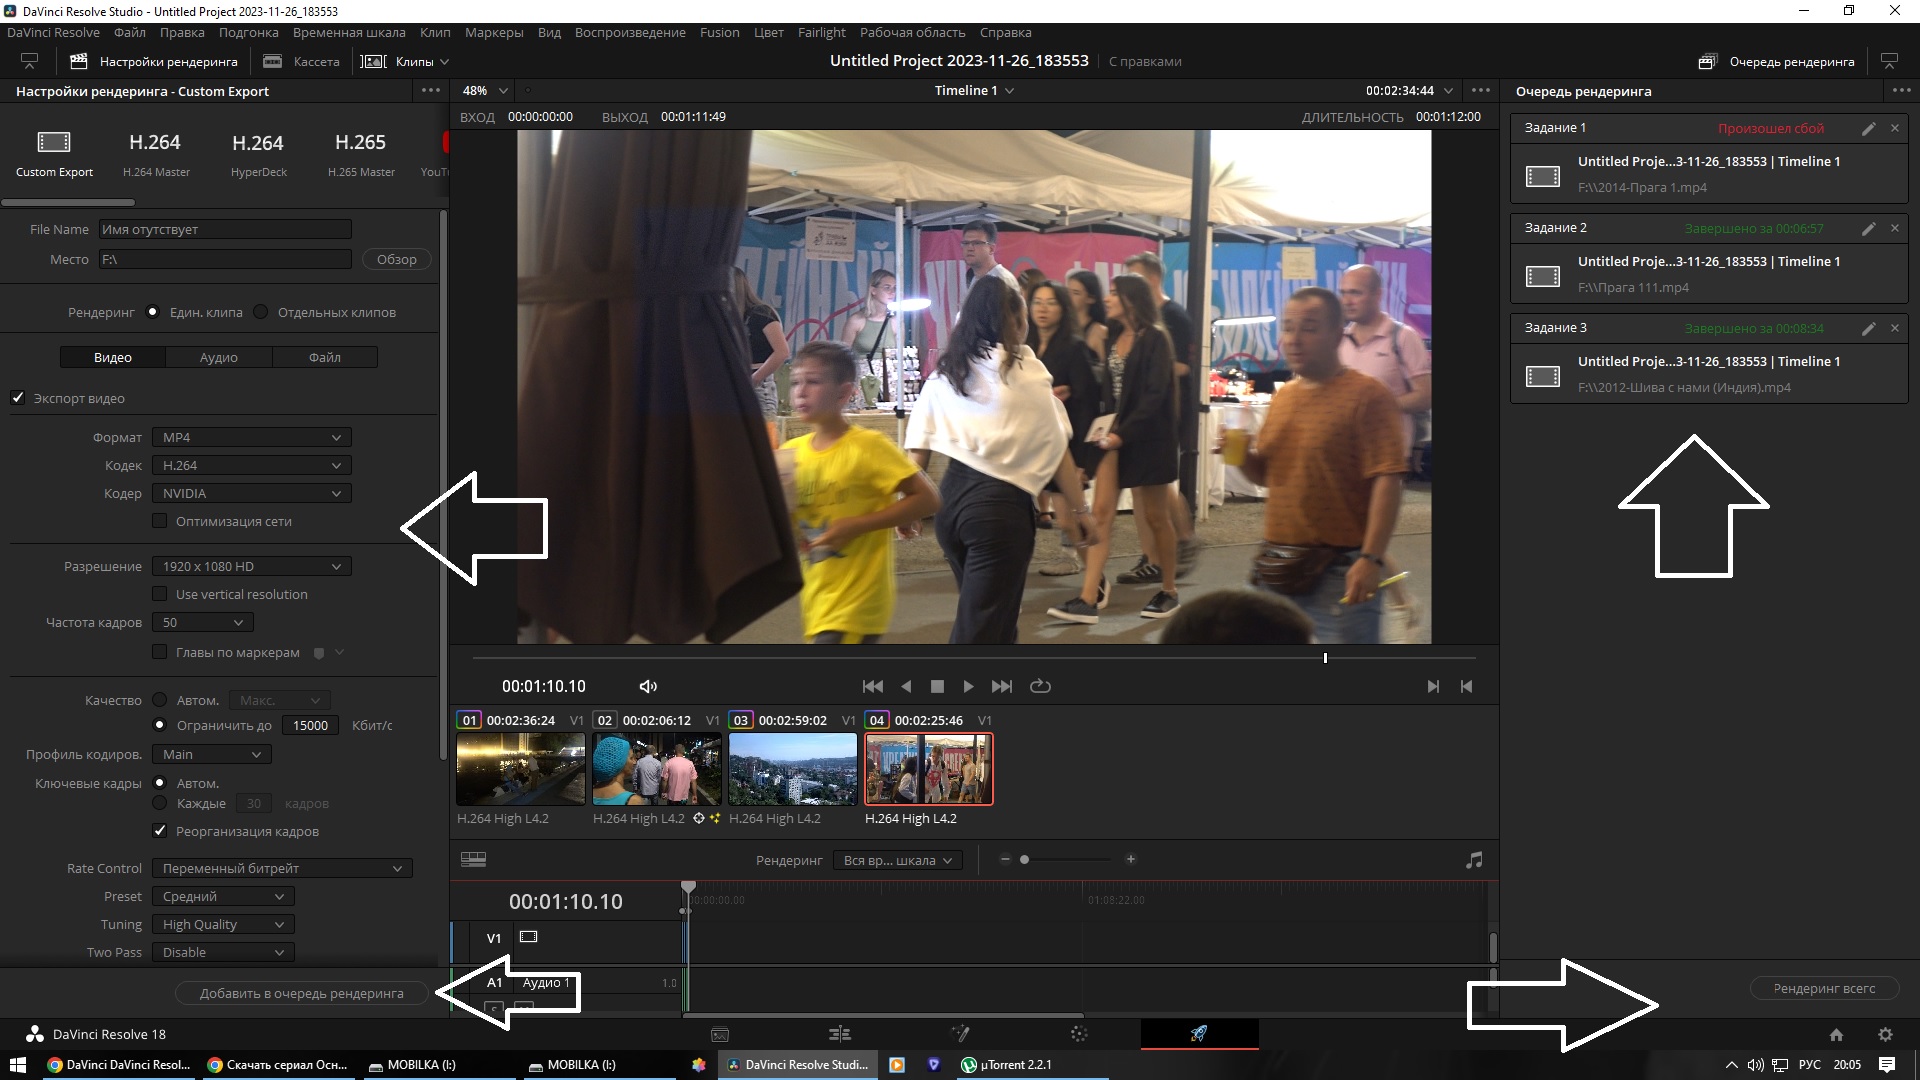Open the Fusion menu

720,32
